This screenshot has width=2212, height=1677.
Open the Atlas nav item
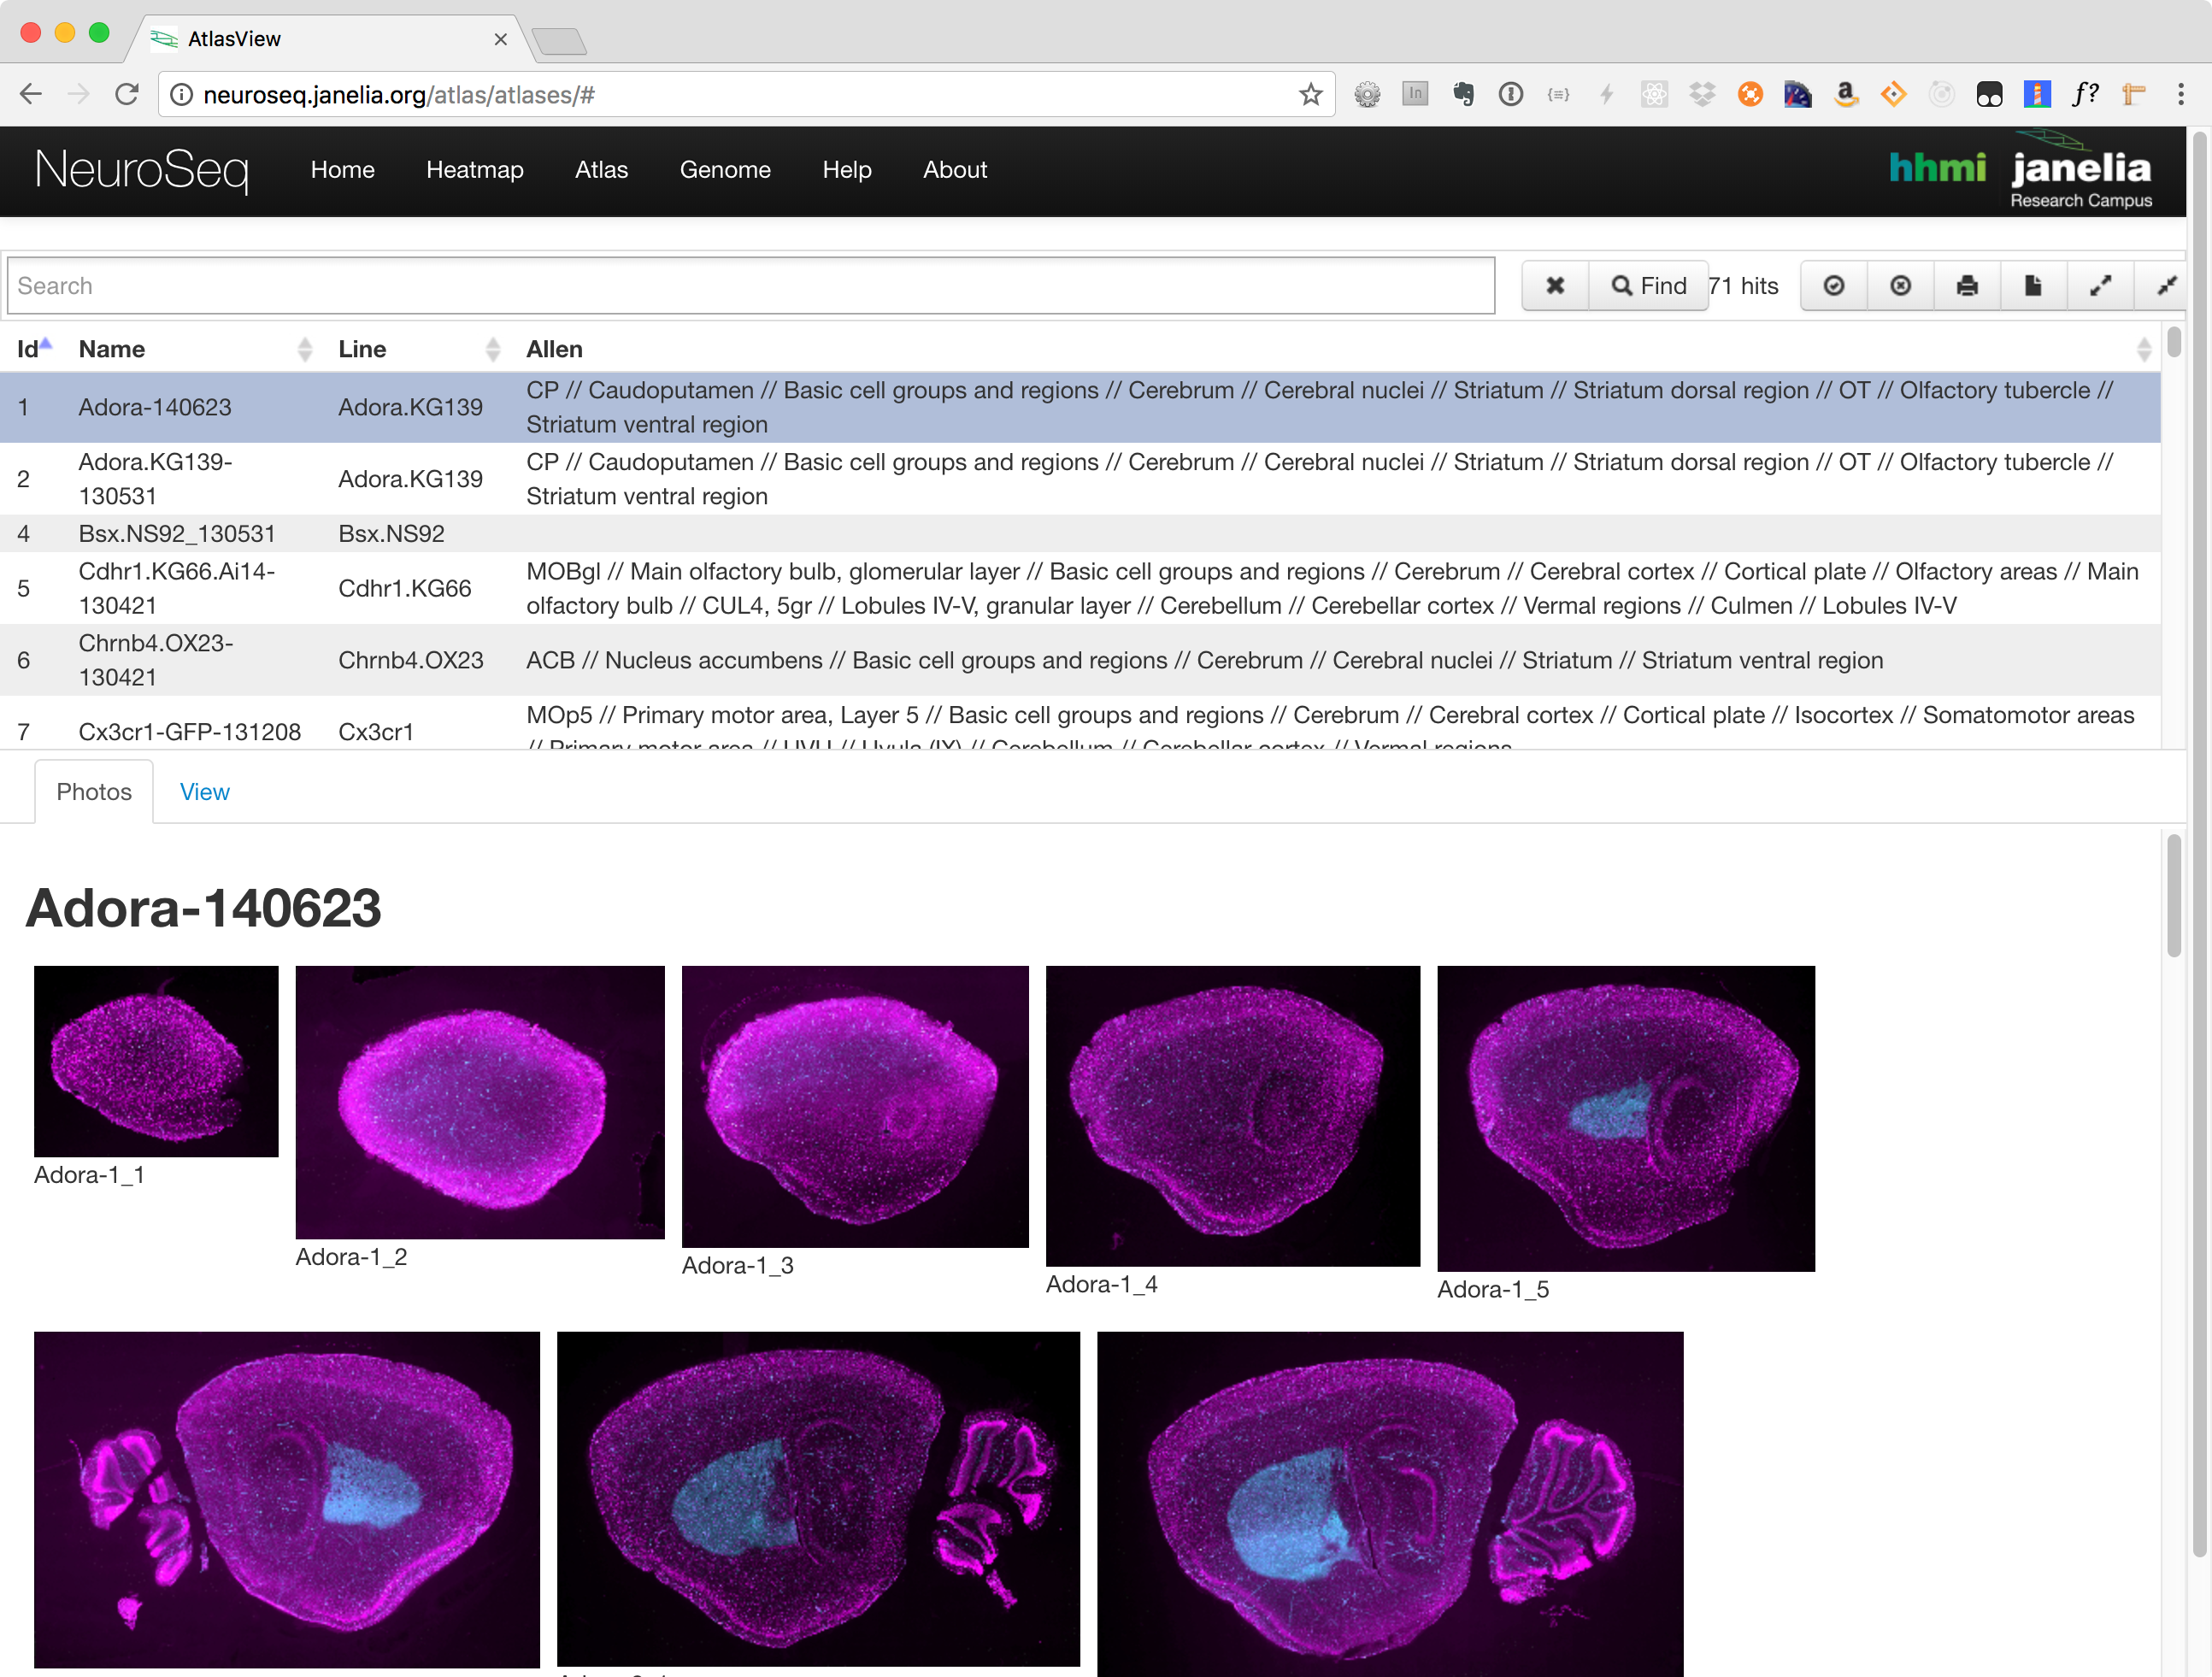pos(602,170)
